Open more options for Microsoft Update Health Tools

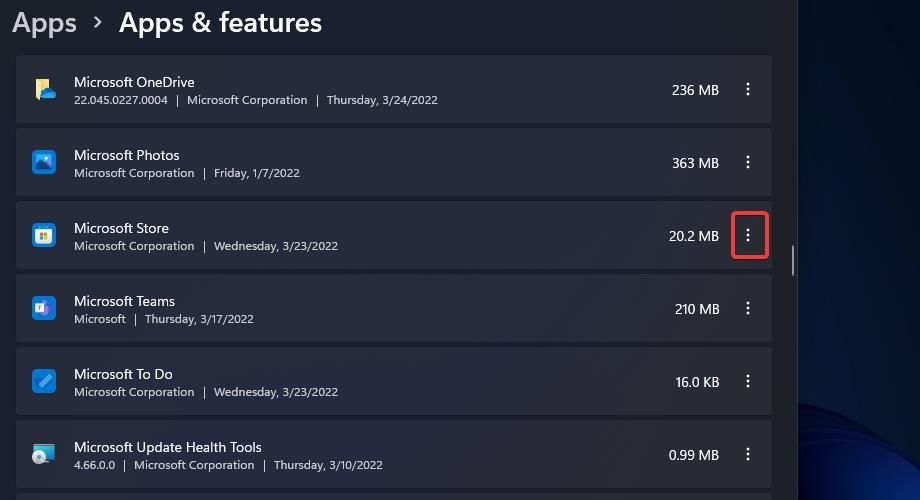(x=748, y=454)
